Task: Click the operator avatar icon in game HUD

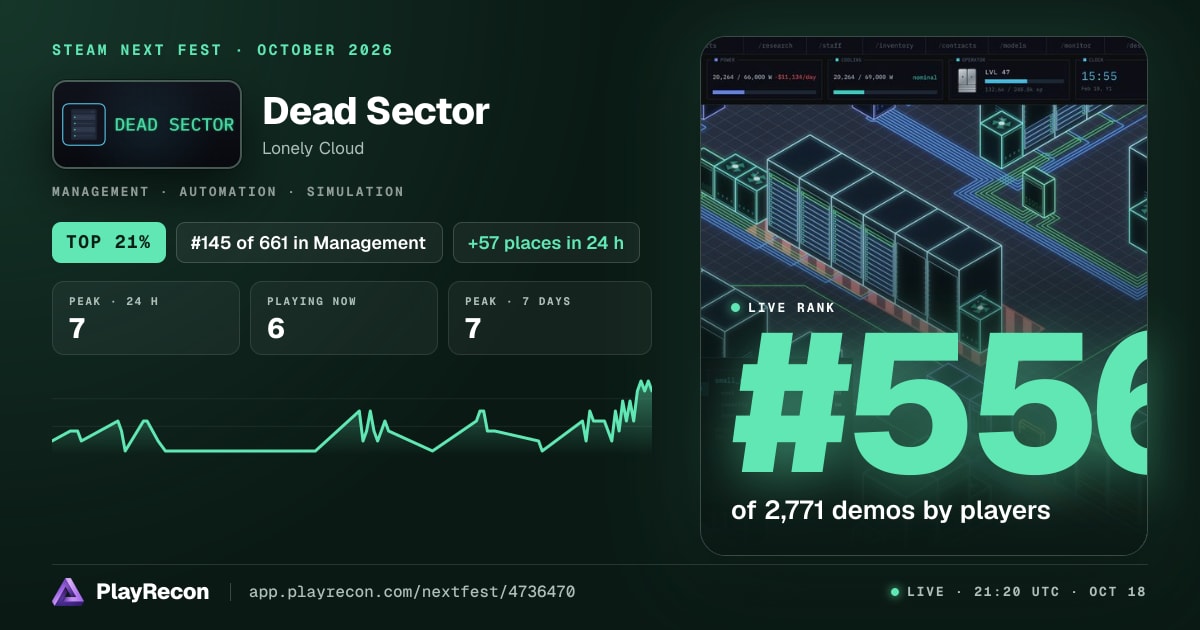Action: pyautogui.click(x=967, y=81)
